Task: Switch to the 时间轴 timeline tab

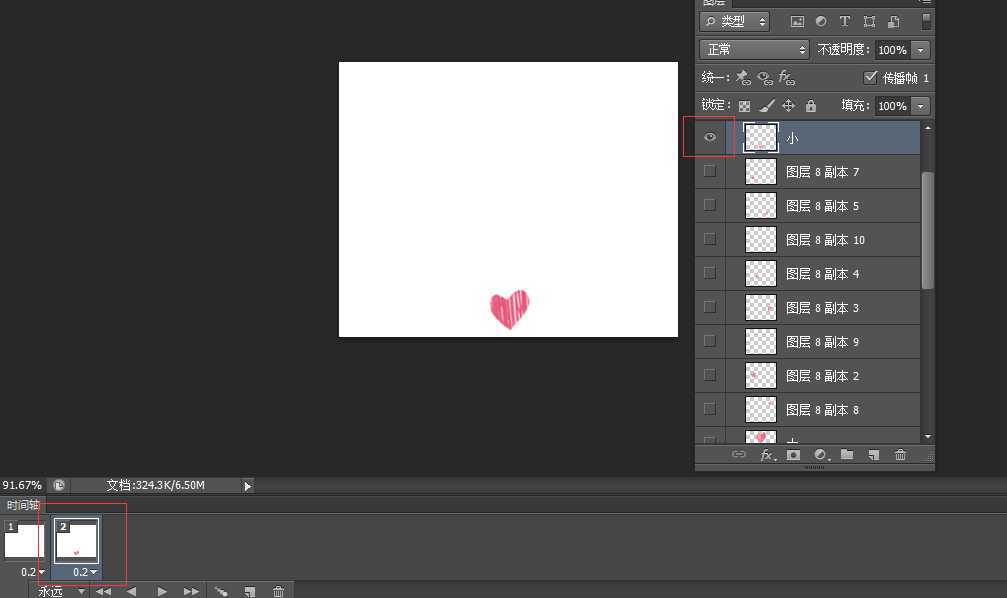Action: (21, 505)
